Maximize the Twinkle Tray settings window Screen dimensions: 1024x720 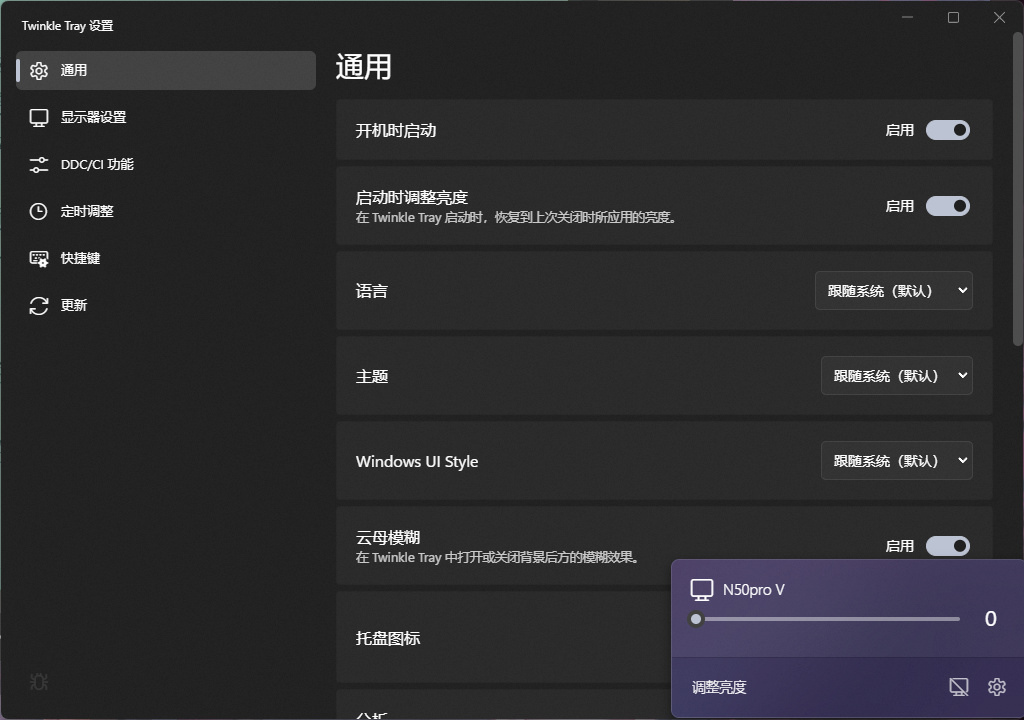pyautogui.click(x=953, y=18)
